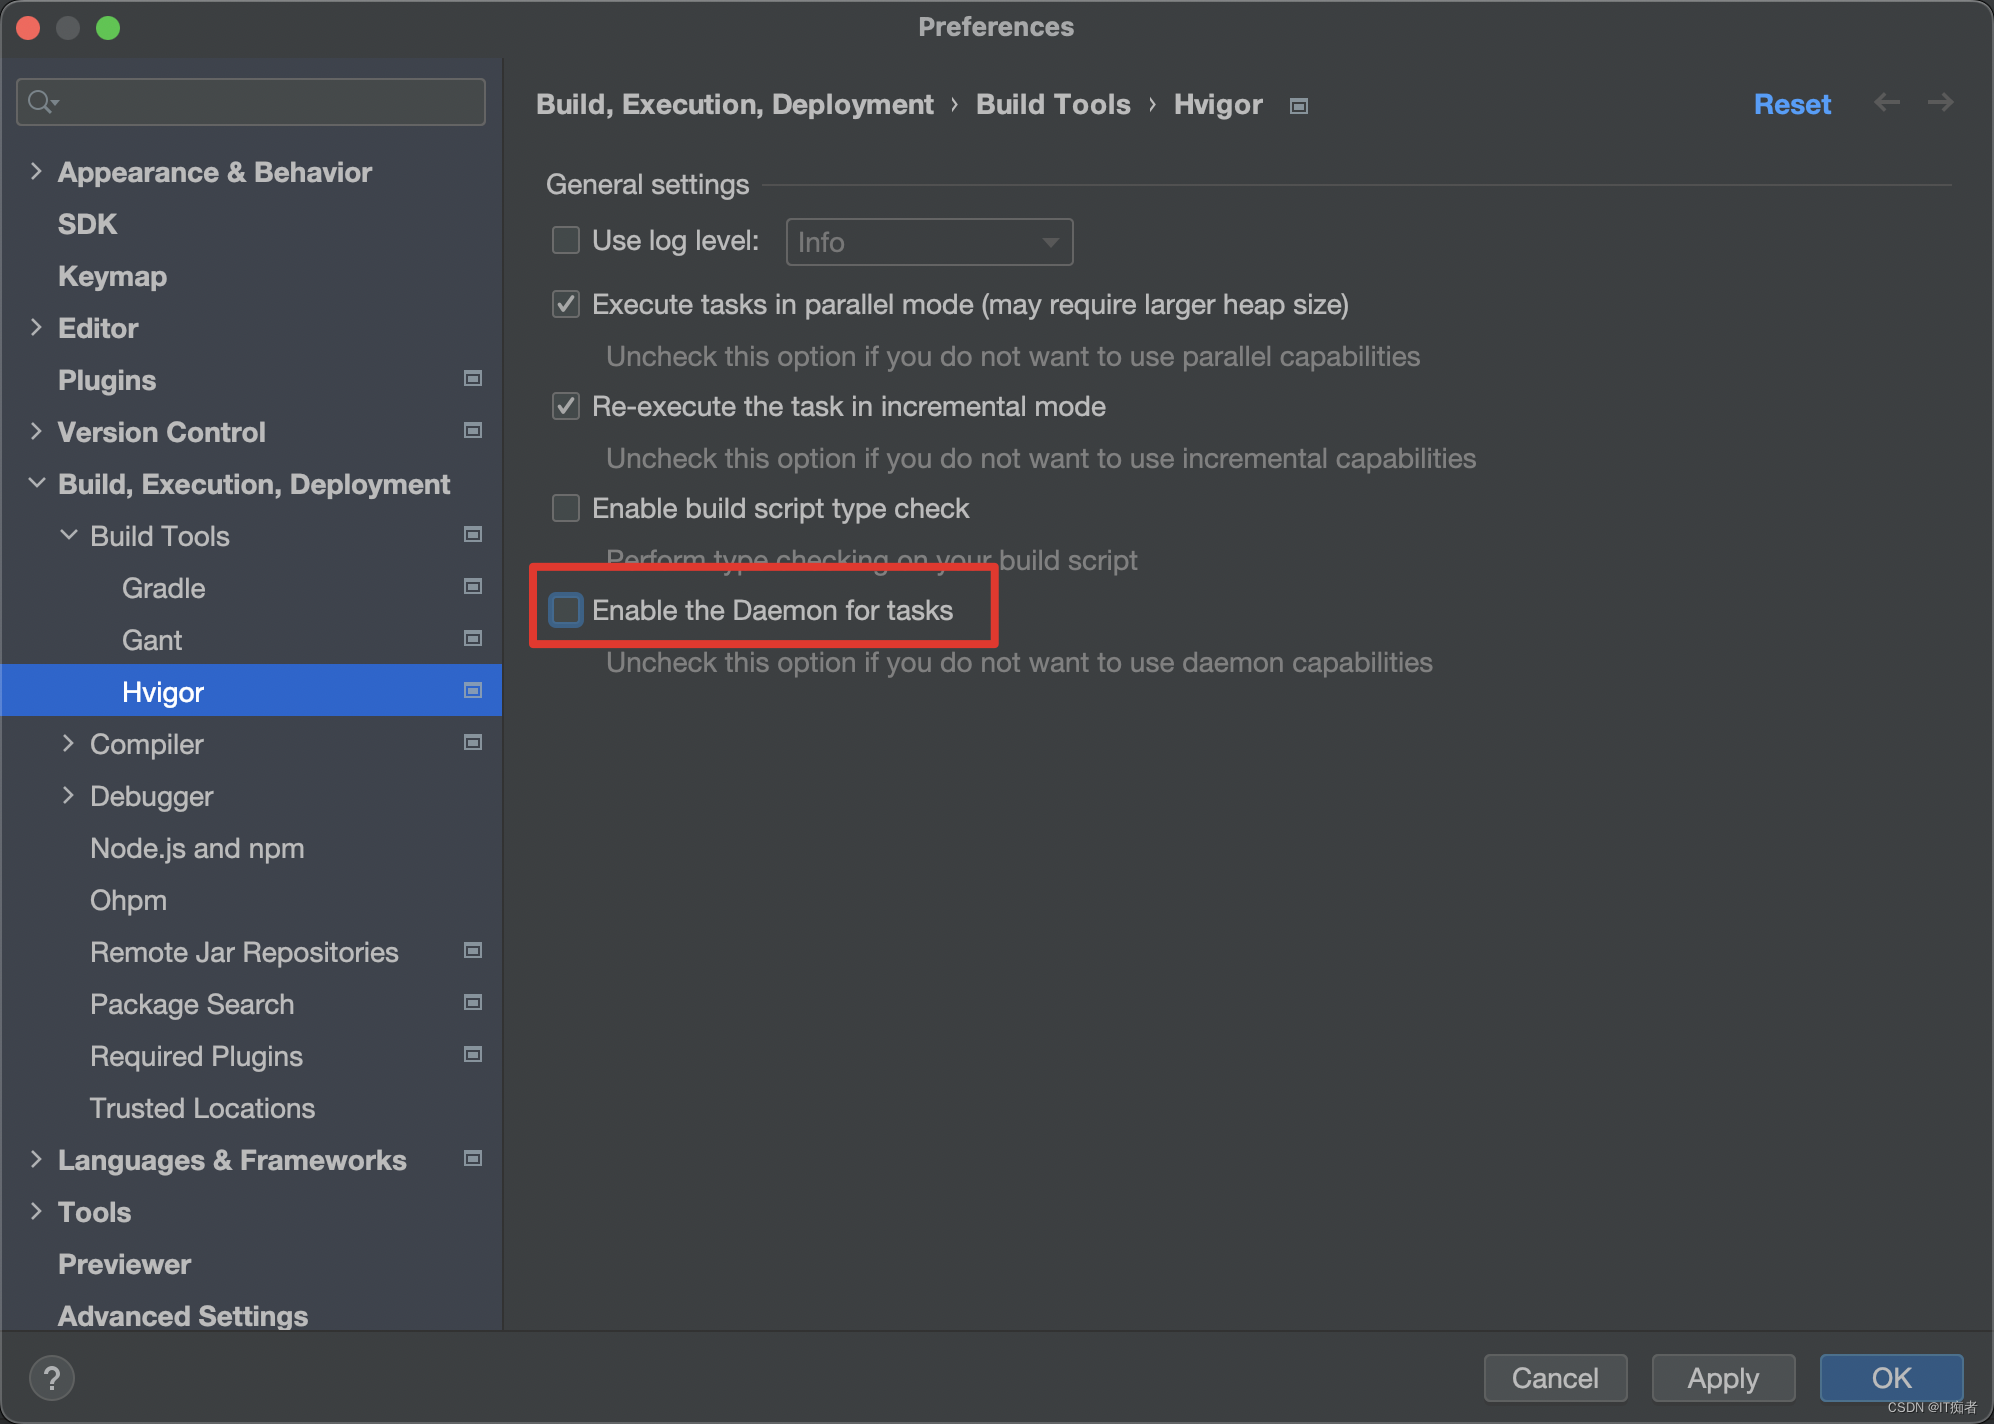This screenshot has height=1424, width=1994.
Task: Click the project-level icon beside Gant
Action: click(473, 639)
